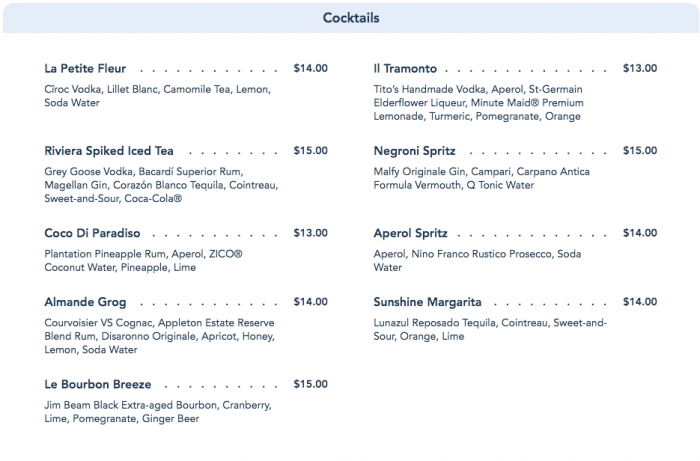The height and width of the screenshot is (461, 700).
Task: Click the Cocktails section header
Action: [x=350, y=18]
